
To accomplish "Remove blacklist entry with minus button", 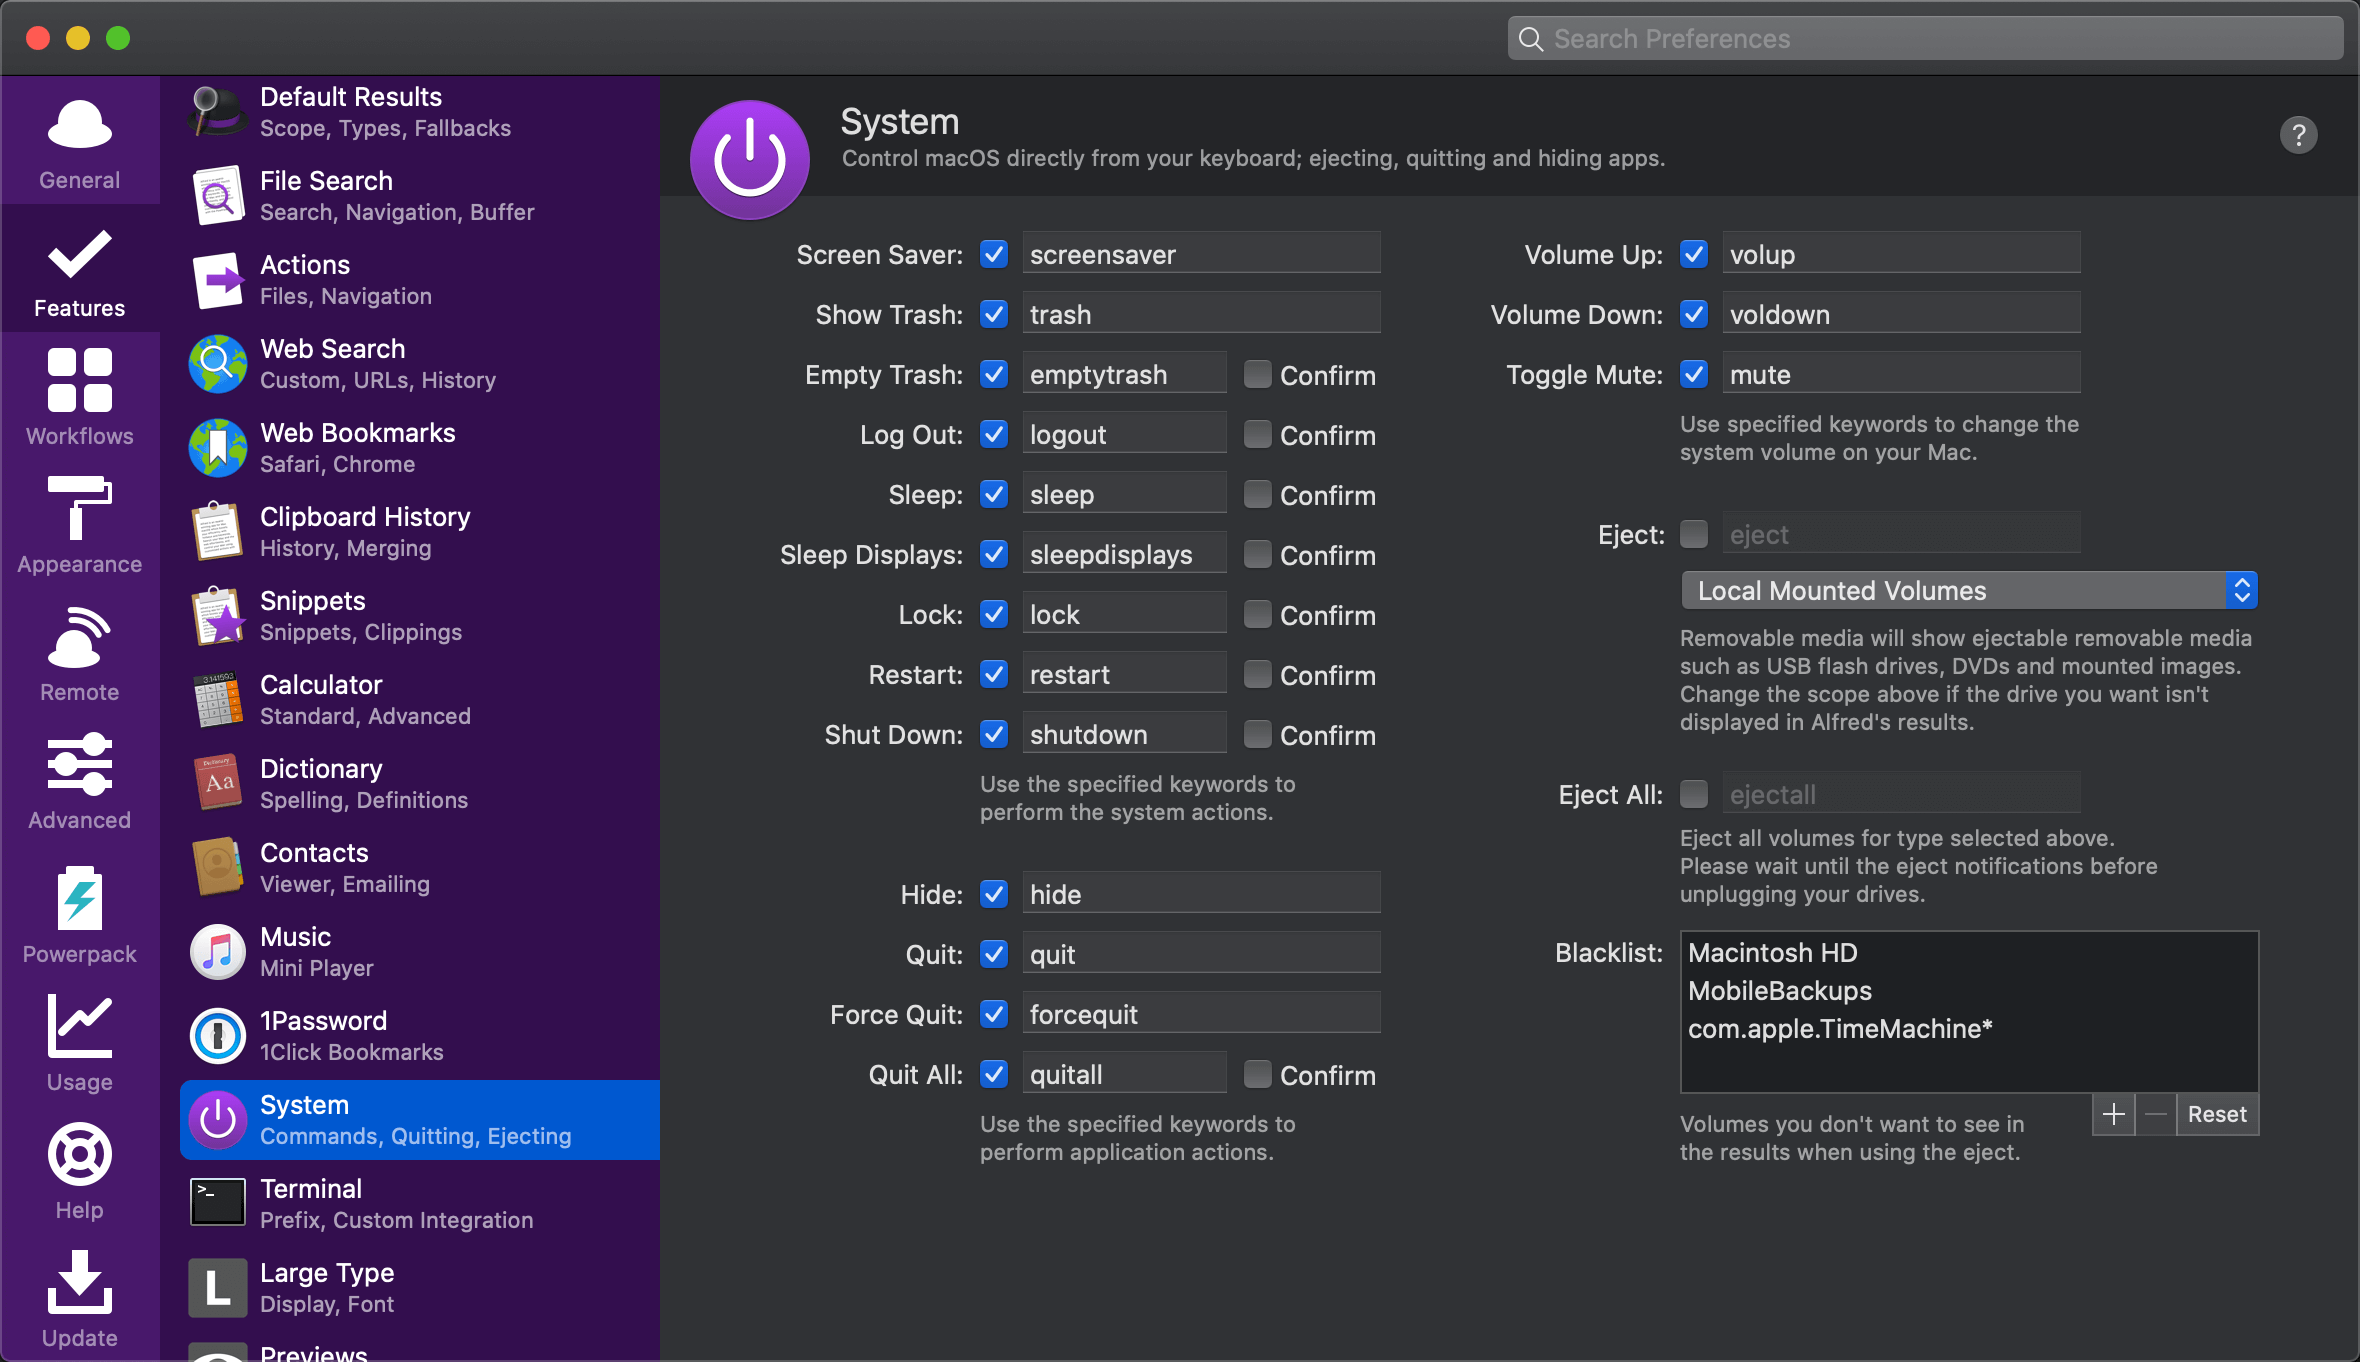I will click(x=2156, y=1114).
